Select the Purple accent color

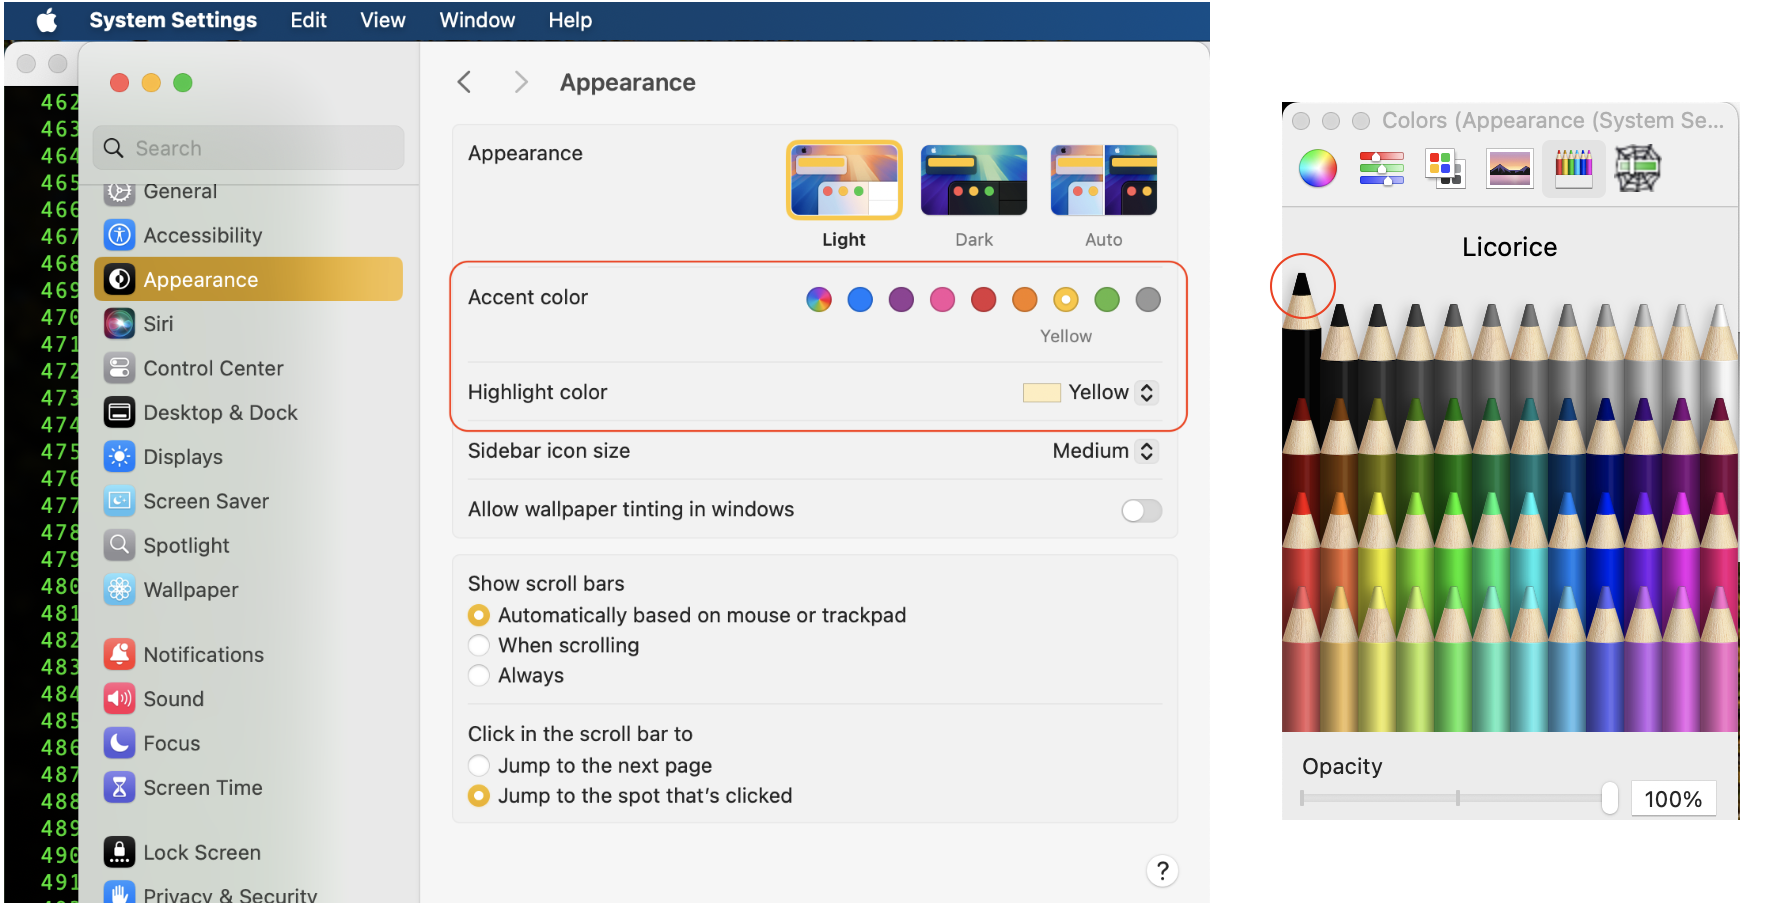point(901,299)
